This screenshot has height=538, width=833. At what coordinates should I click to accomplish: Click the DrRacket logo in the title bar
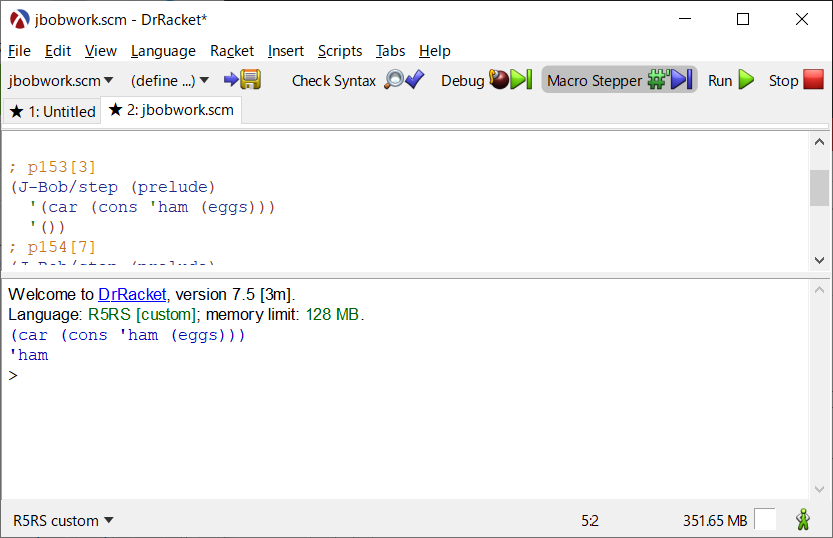tap(19, 20)
